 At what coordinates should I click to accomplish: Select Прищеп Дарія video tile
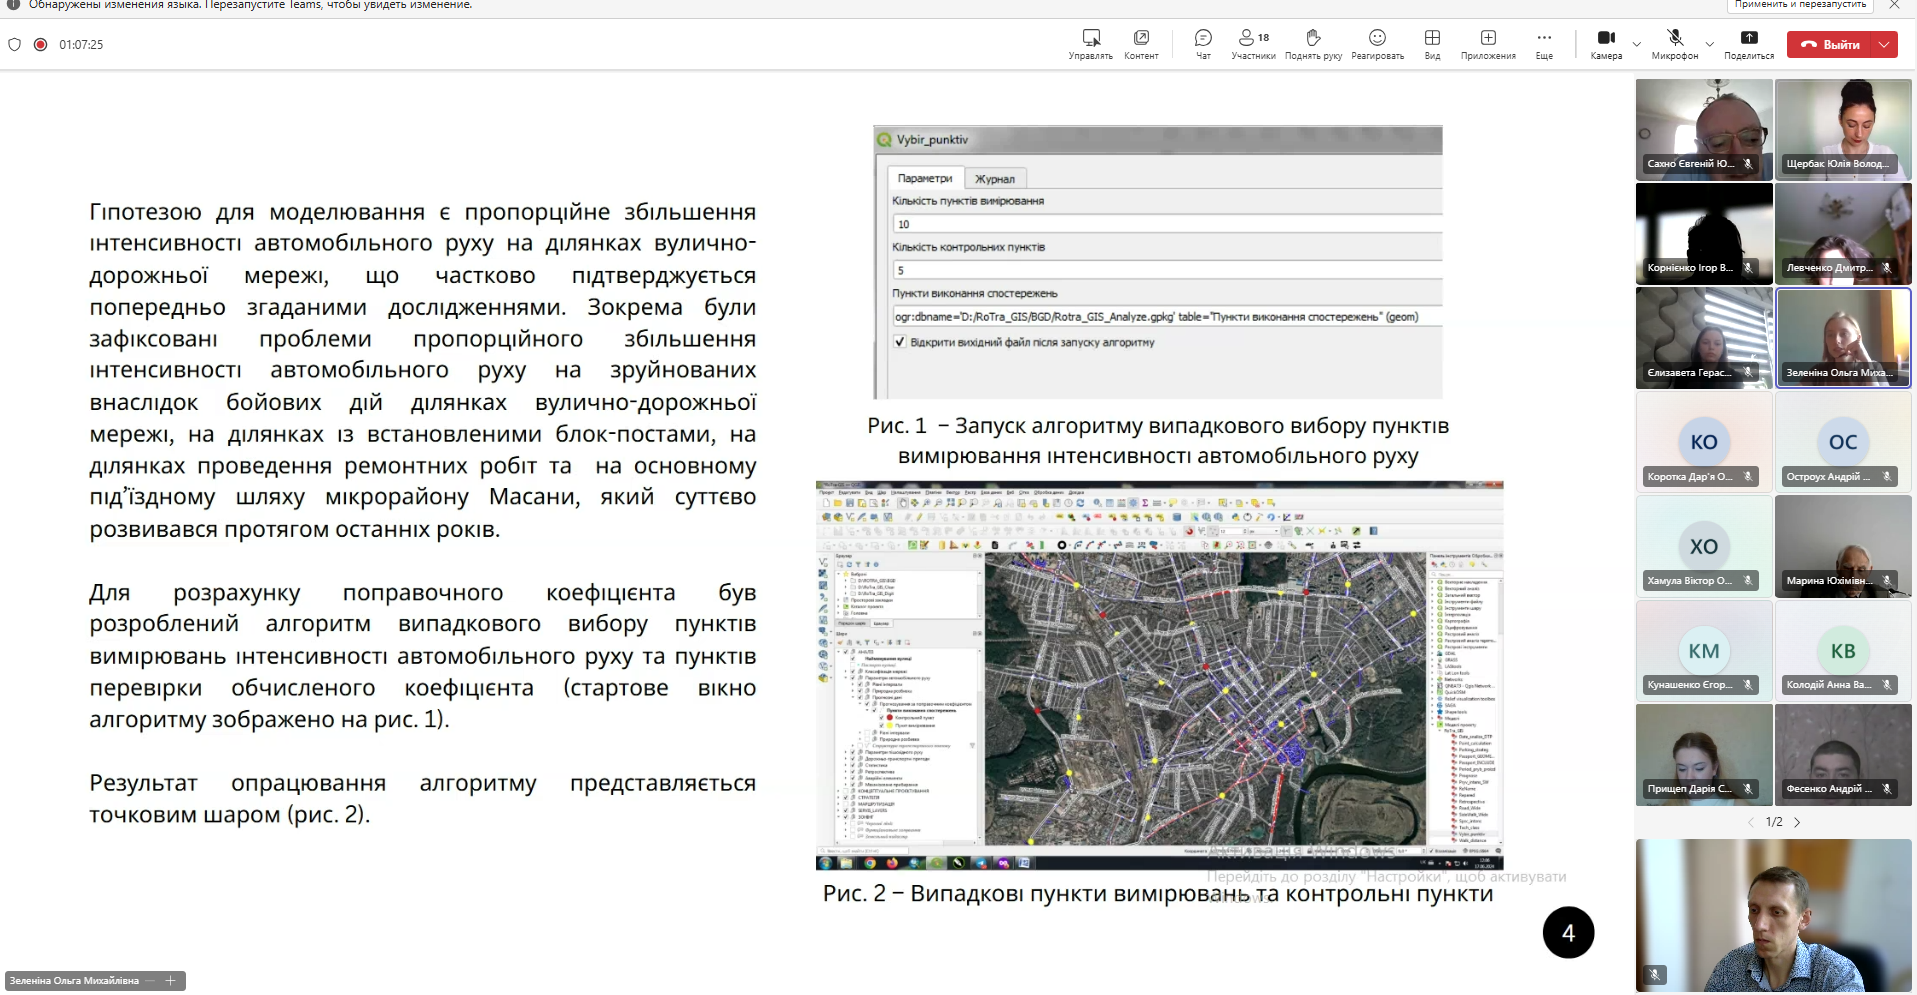1704,754
